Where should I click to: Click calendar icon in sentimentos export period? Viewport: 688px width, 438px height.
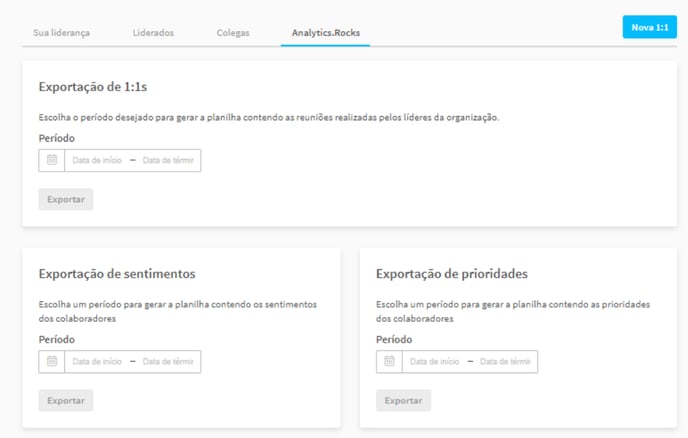52,361
